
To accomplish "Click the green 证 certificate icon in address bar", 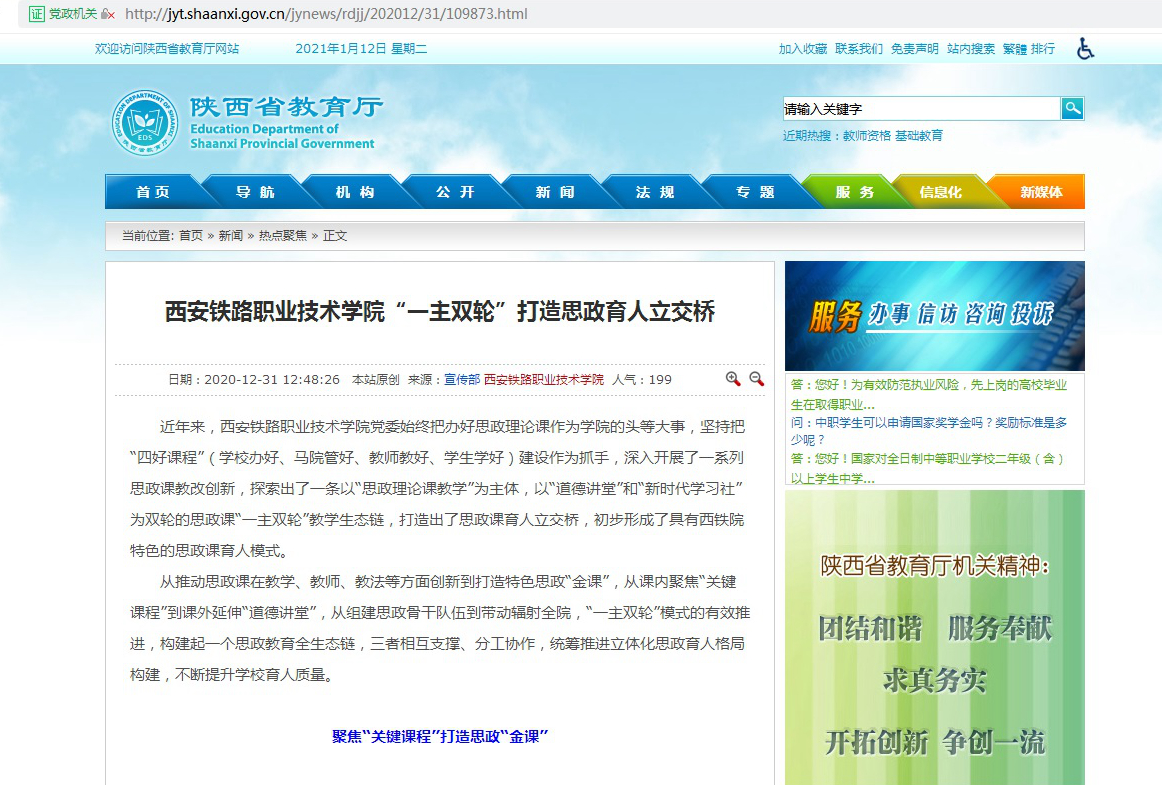I will (36, 14).
